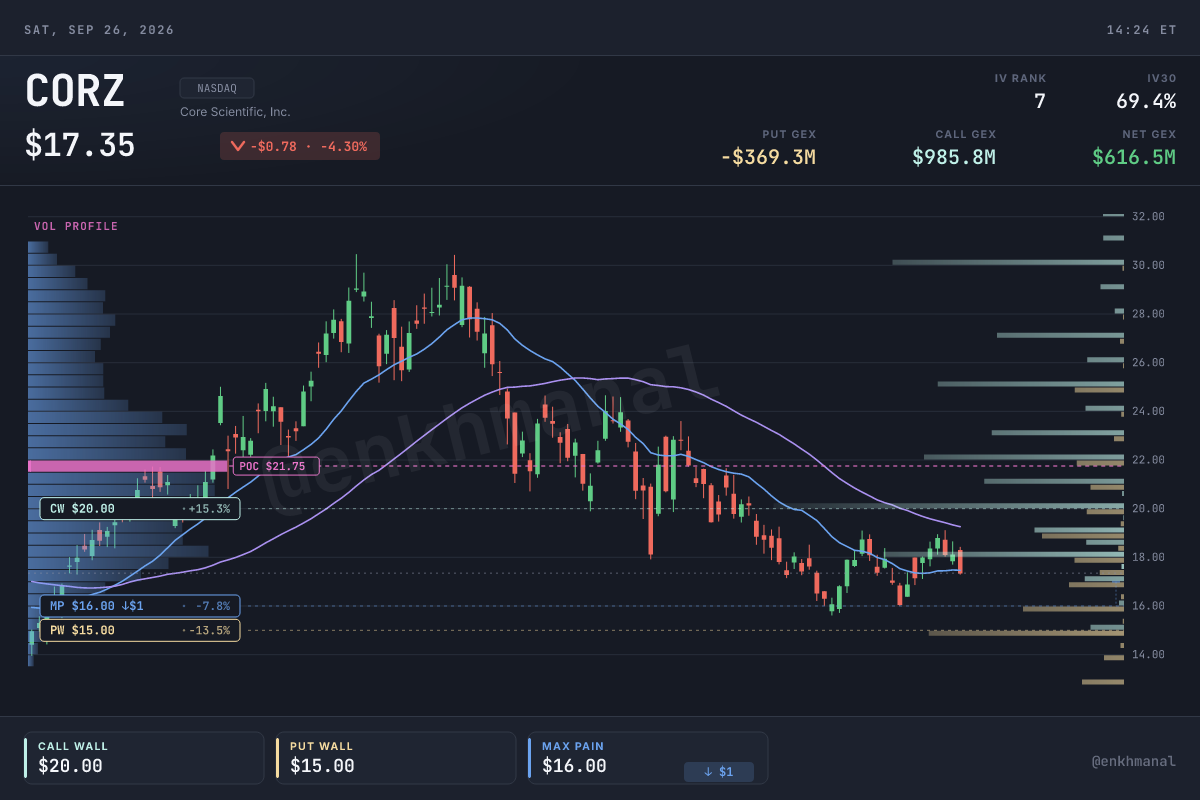This screenshot has width=1200, height=800.
Task: Click the PUT GEX value -$369.3M
Action: [768, 157]
